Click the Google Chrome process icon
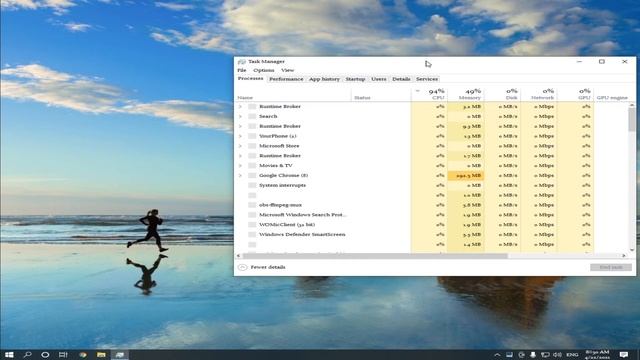Screen dimensions: 640x360 pyautogui.click(x=252, y=176)
